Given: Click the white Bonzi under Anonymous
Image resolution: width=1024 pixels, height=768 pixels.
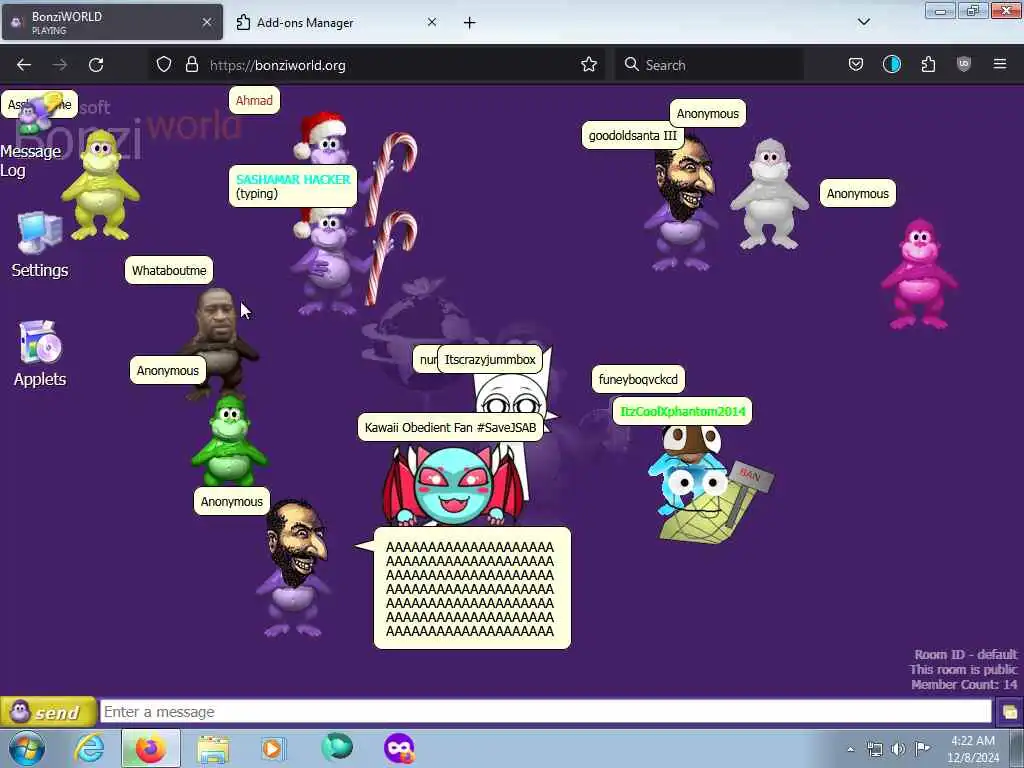Looking at the screenshot, I should (x=769, y=194).
